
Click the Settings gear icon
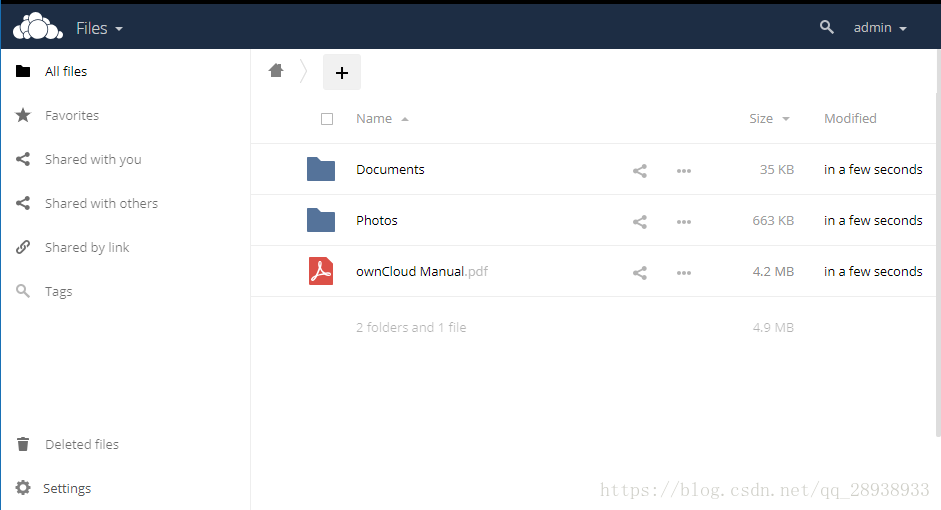(x=23, y=488)
